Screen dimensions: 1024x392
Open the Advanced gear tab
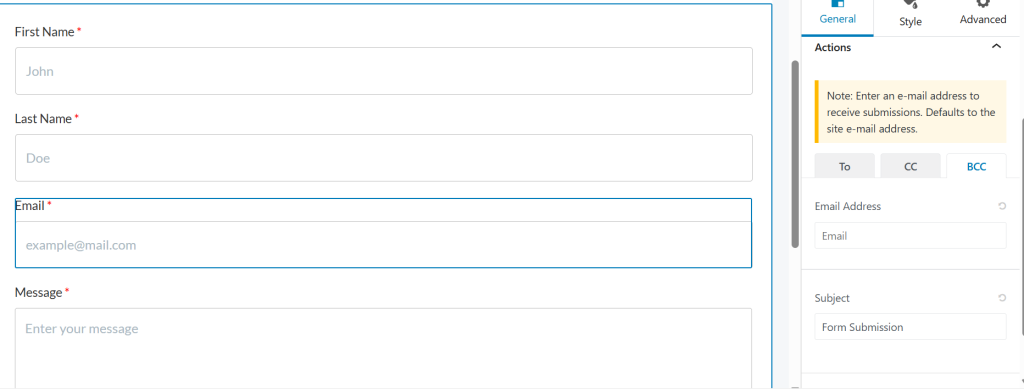[983, 3]
